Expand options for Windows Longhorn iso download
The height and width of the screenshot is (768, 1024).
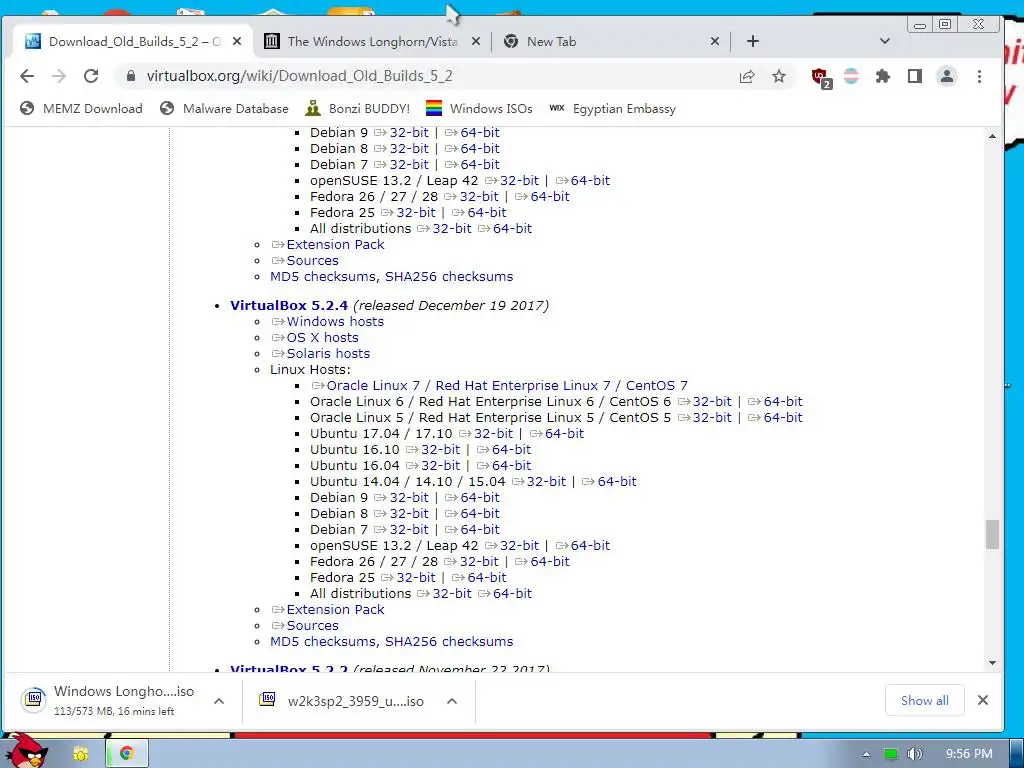point(219,701)
